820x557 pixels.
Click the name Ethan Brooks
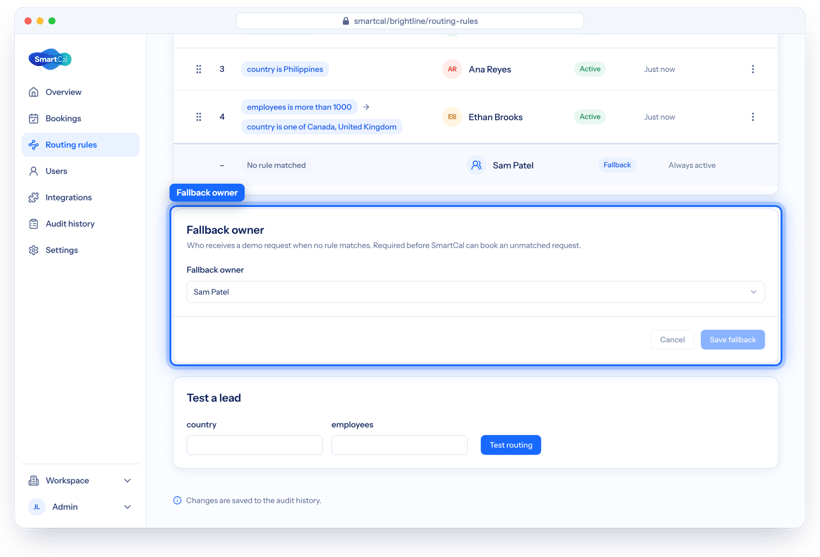[496, 117]
